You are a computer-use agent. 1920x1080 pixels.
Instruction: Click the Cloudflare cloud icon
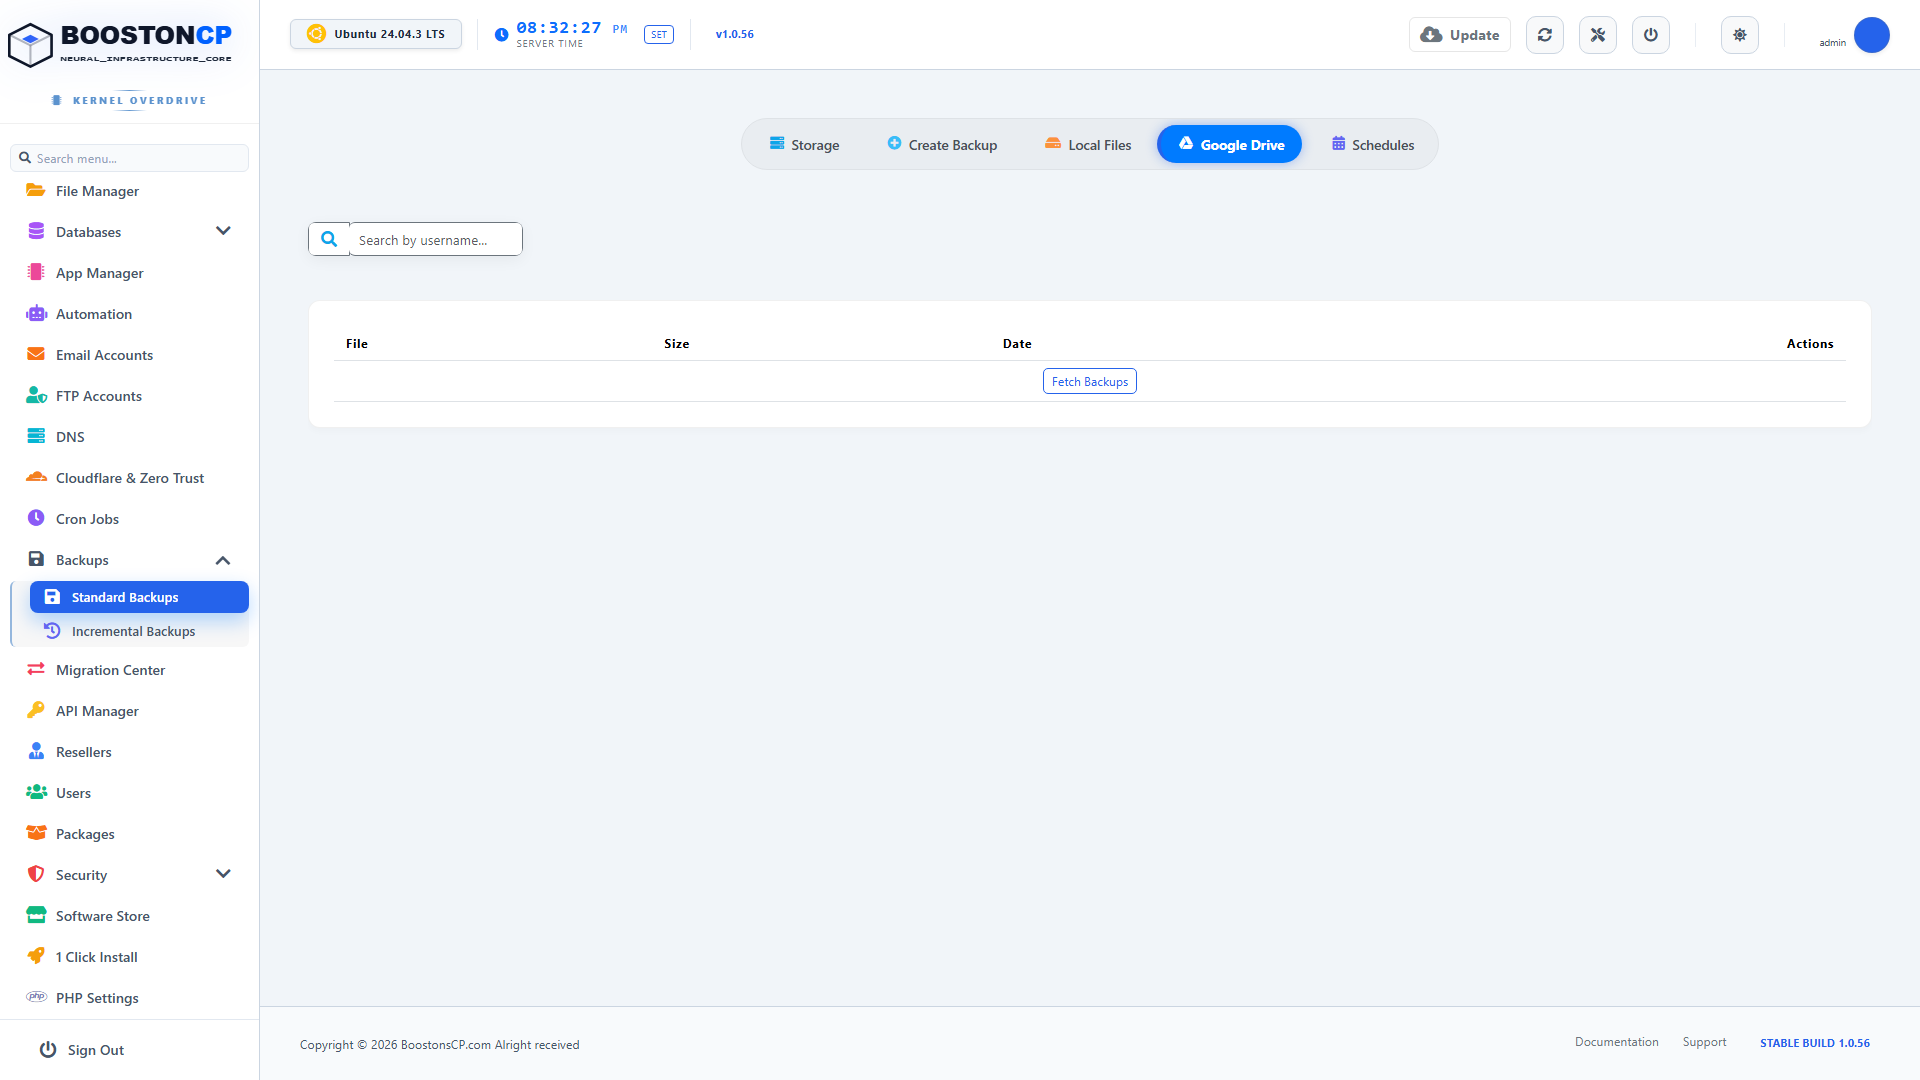tap(36, 477)
